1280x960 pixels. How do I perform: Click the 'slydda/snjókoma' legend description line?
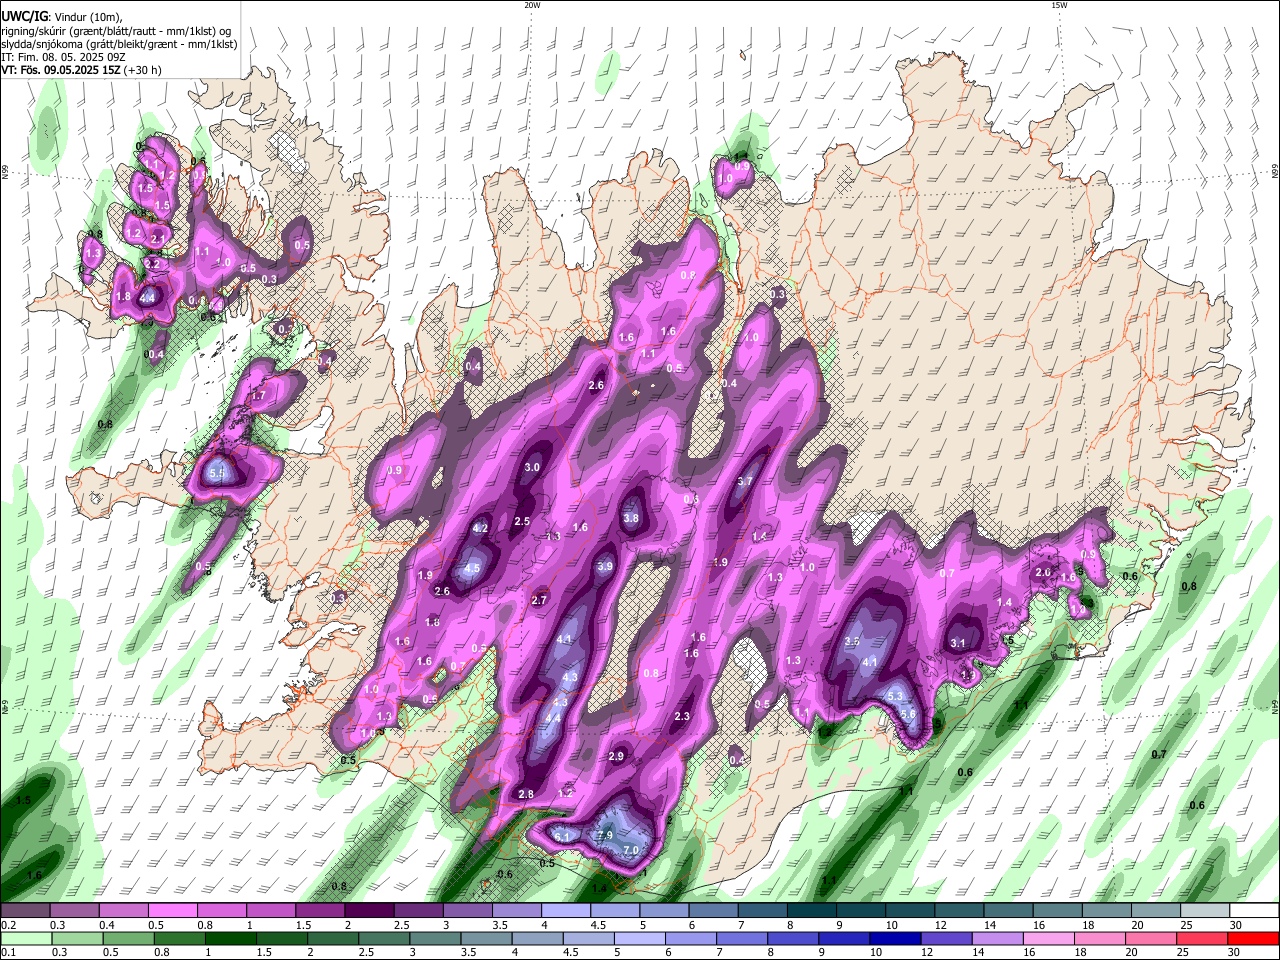pos(119,44)
